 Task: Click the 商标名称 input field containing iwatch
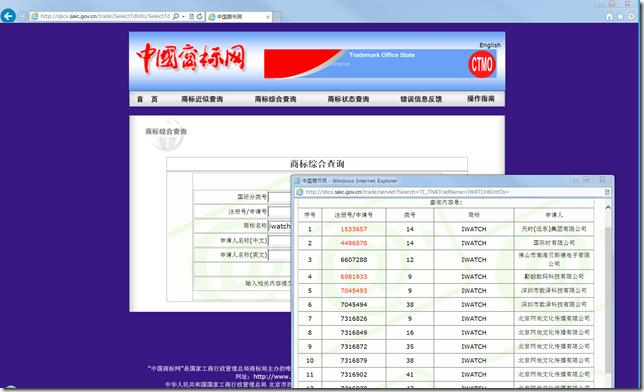tap(280, 226)
